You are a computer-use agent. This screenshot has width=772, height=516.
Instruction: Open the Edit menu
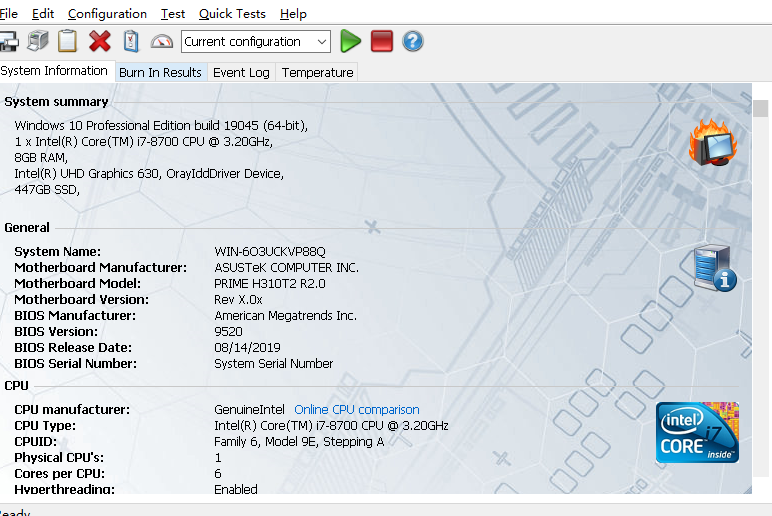tap(43, 14)
